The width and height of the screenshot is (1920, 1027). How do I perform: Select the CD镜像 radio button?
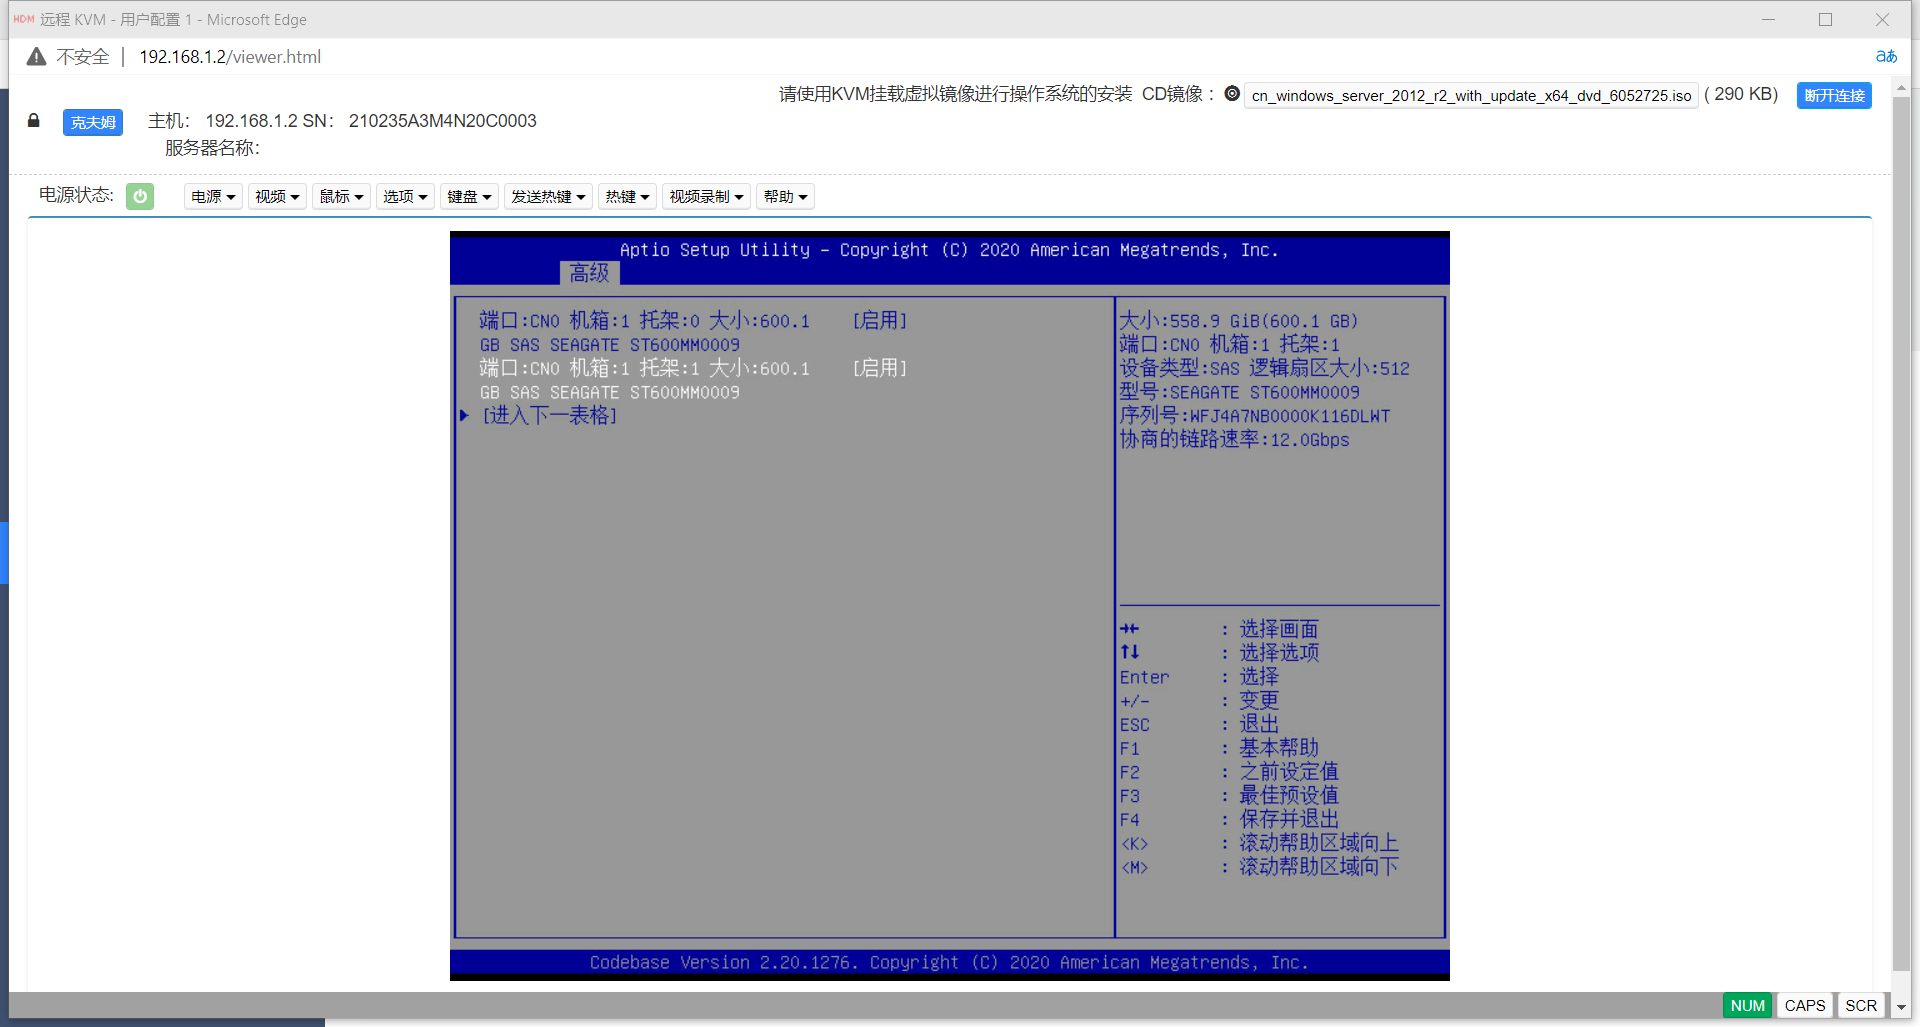pos(1232,94)
